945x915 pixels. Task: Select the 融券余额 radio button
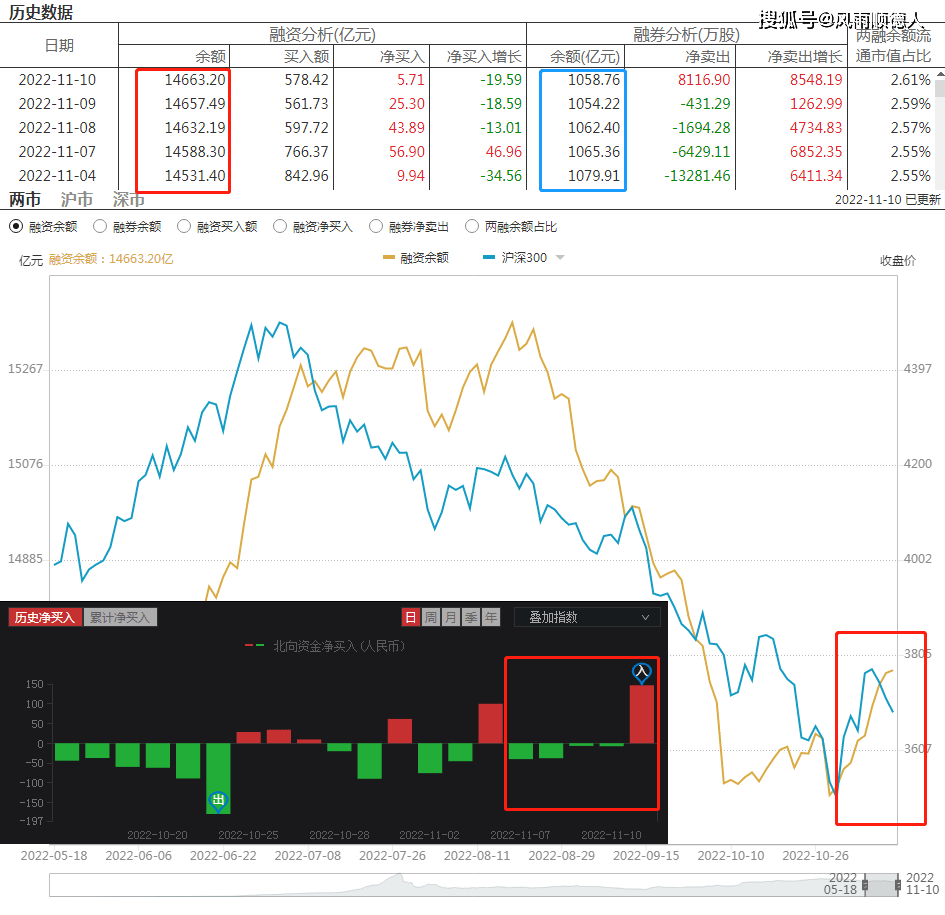click(x=100, y=227)
